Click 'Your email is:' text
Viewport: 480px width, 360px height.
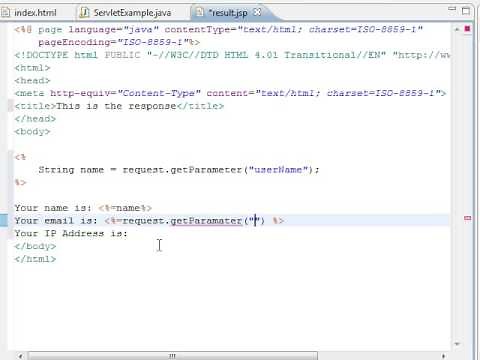click(56, 221)
